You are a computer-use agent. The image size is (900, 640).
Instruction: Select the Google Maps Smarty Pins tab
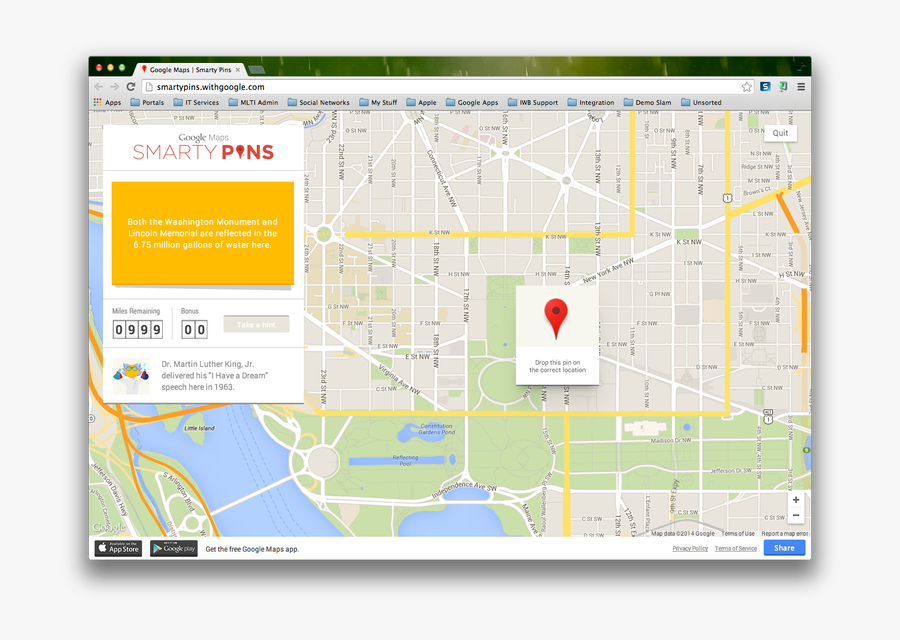point(188,70)
